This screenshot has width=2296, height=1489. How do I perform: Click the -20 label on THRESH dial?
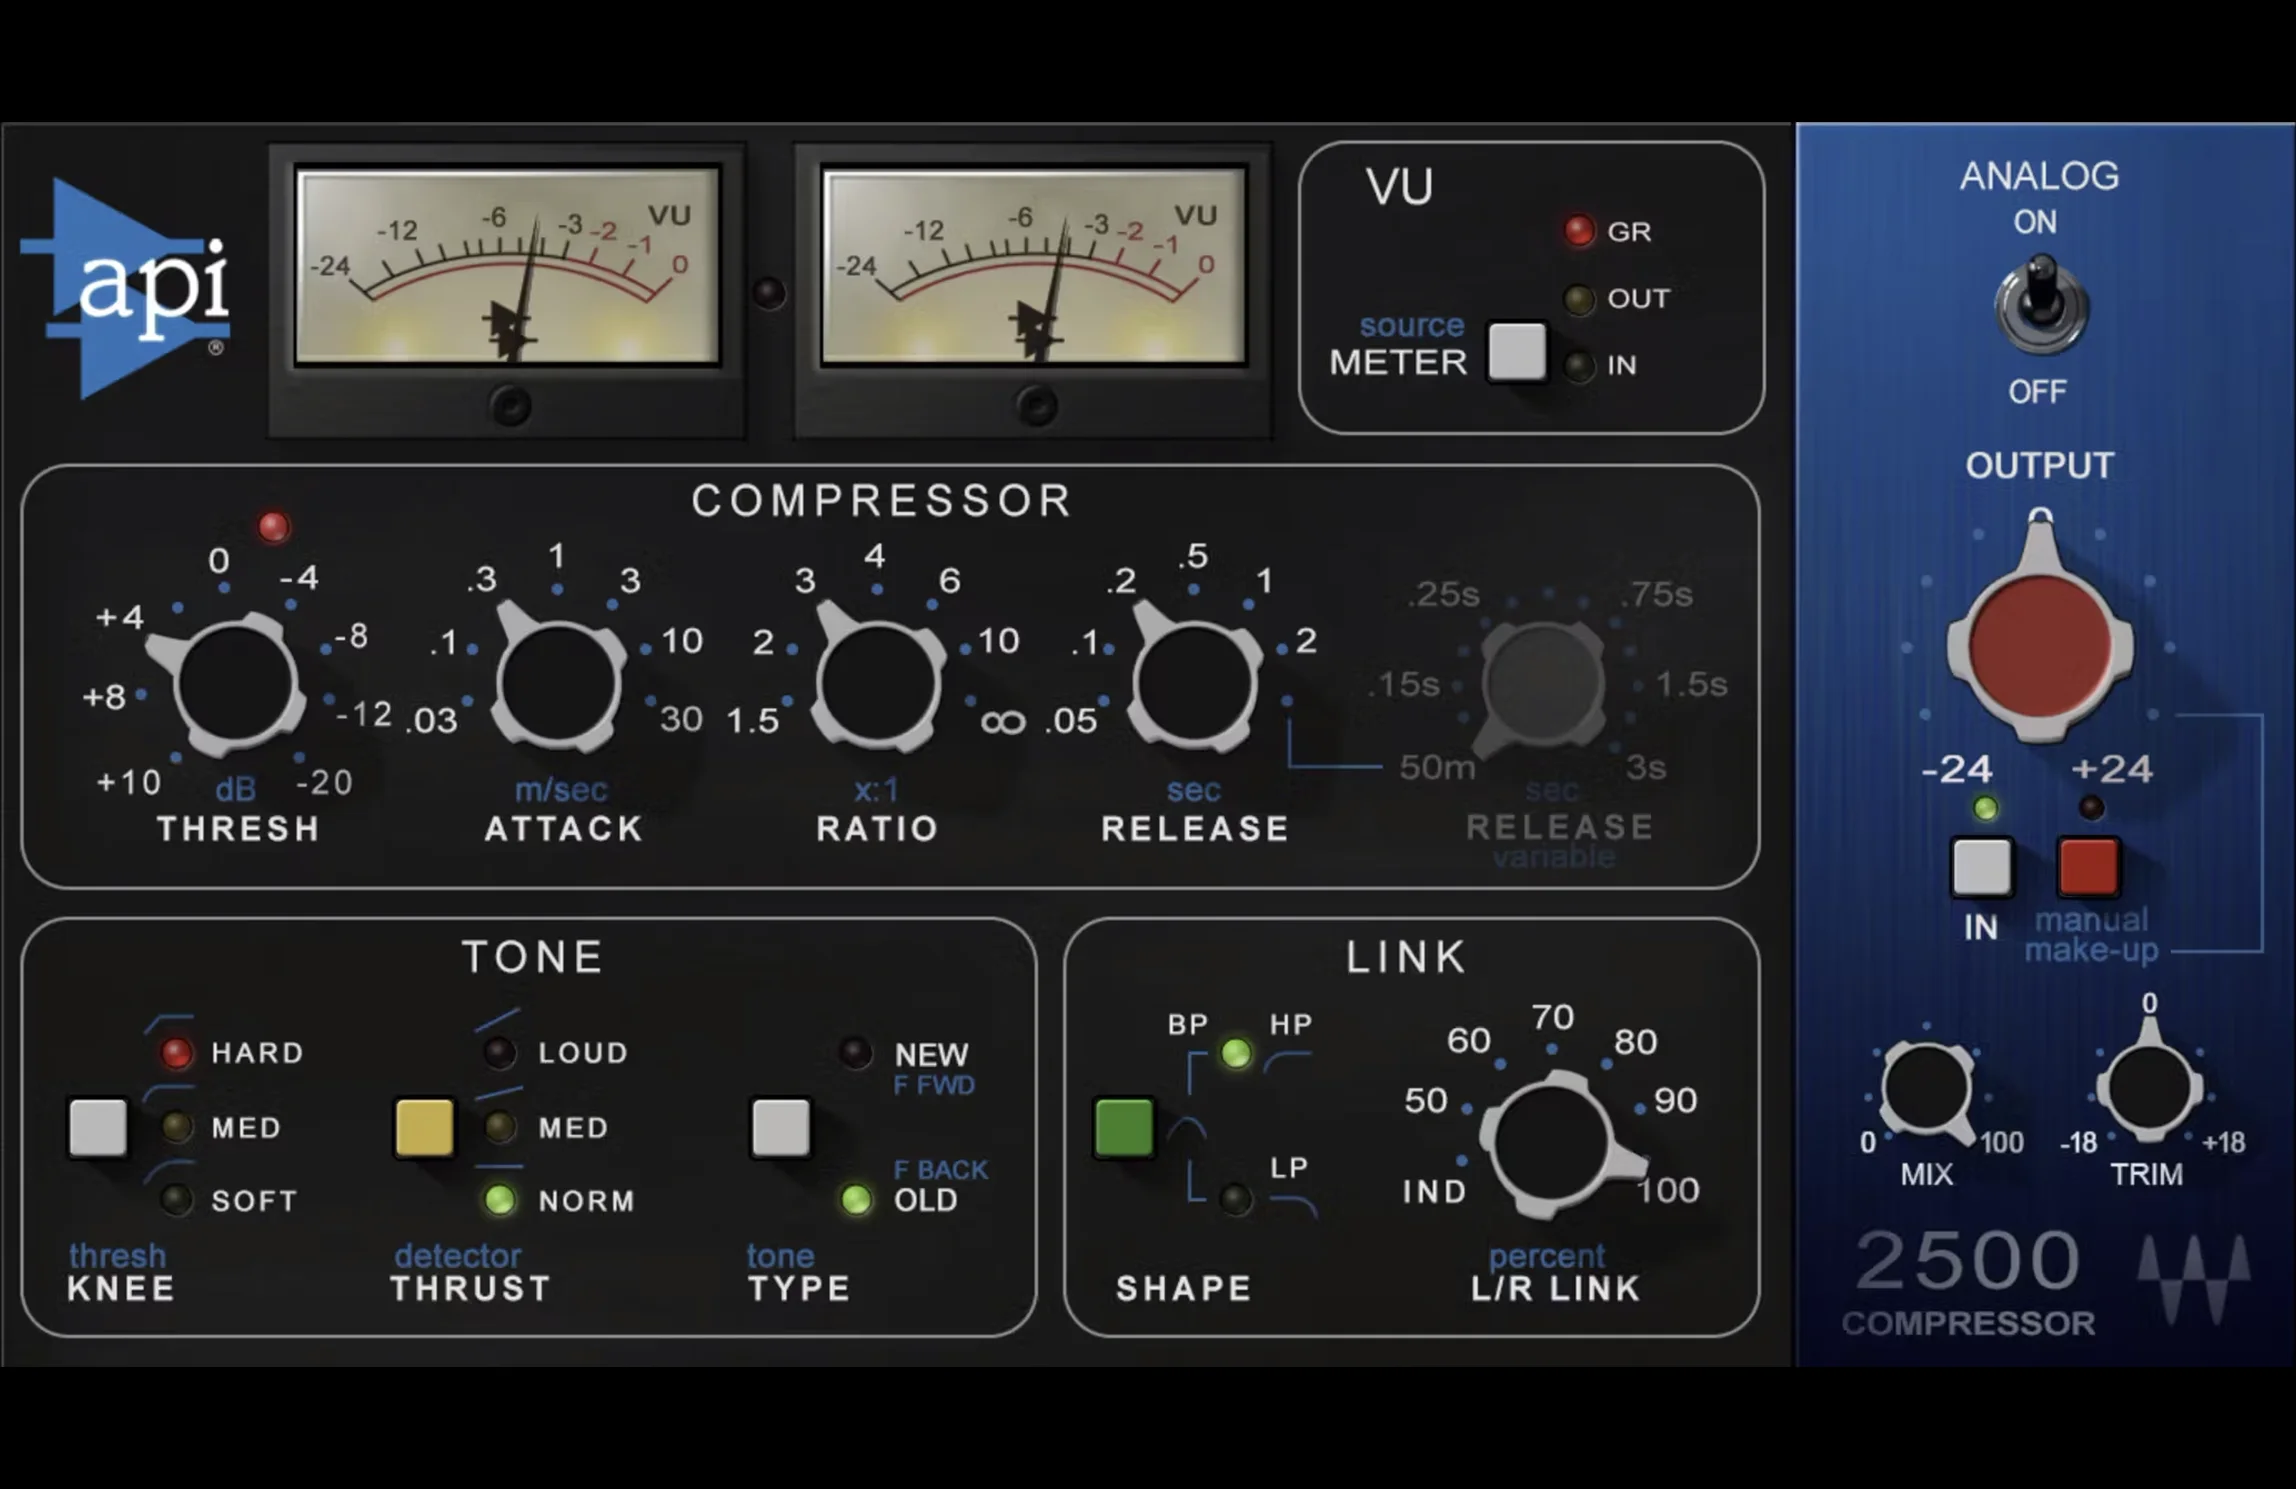324,782
